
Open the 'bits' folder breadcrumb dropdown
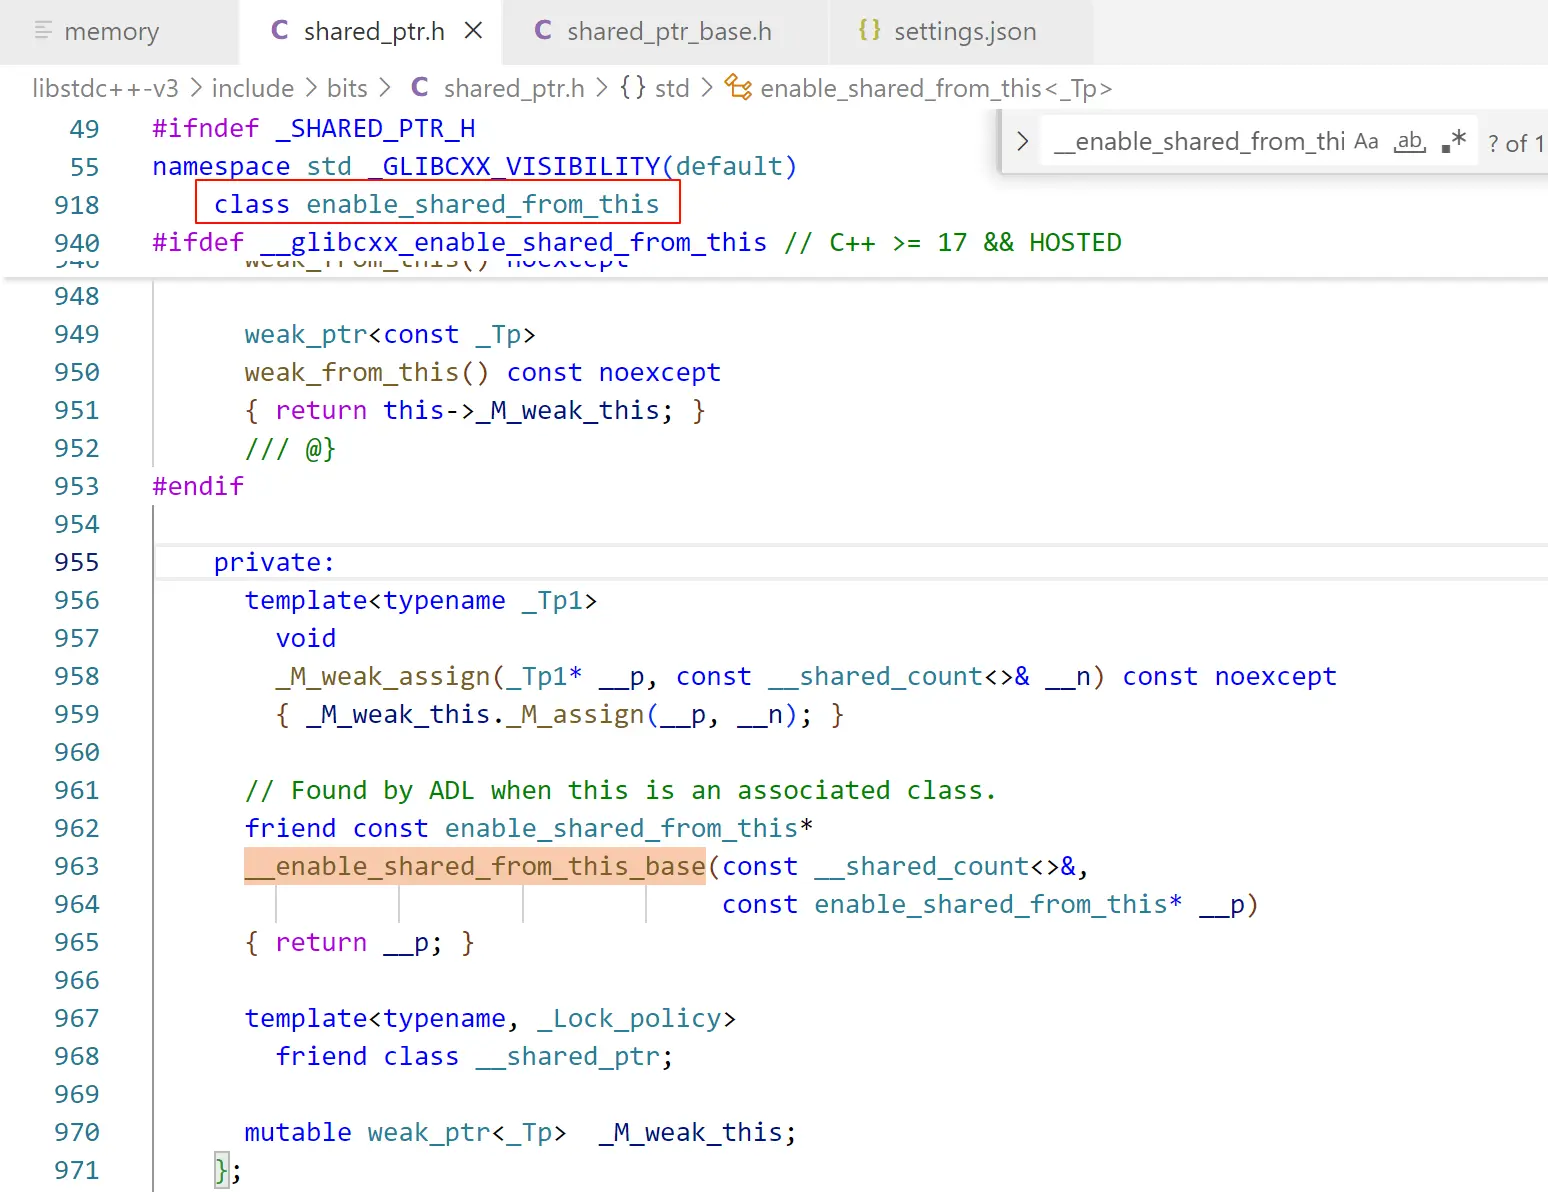point(347,88)
